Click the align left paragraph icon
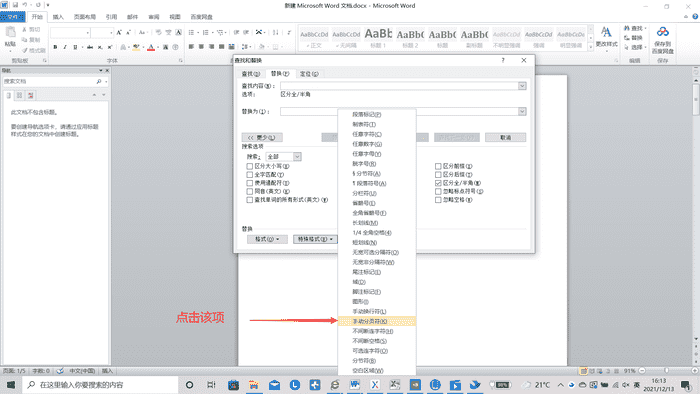 click(191, 46)
